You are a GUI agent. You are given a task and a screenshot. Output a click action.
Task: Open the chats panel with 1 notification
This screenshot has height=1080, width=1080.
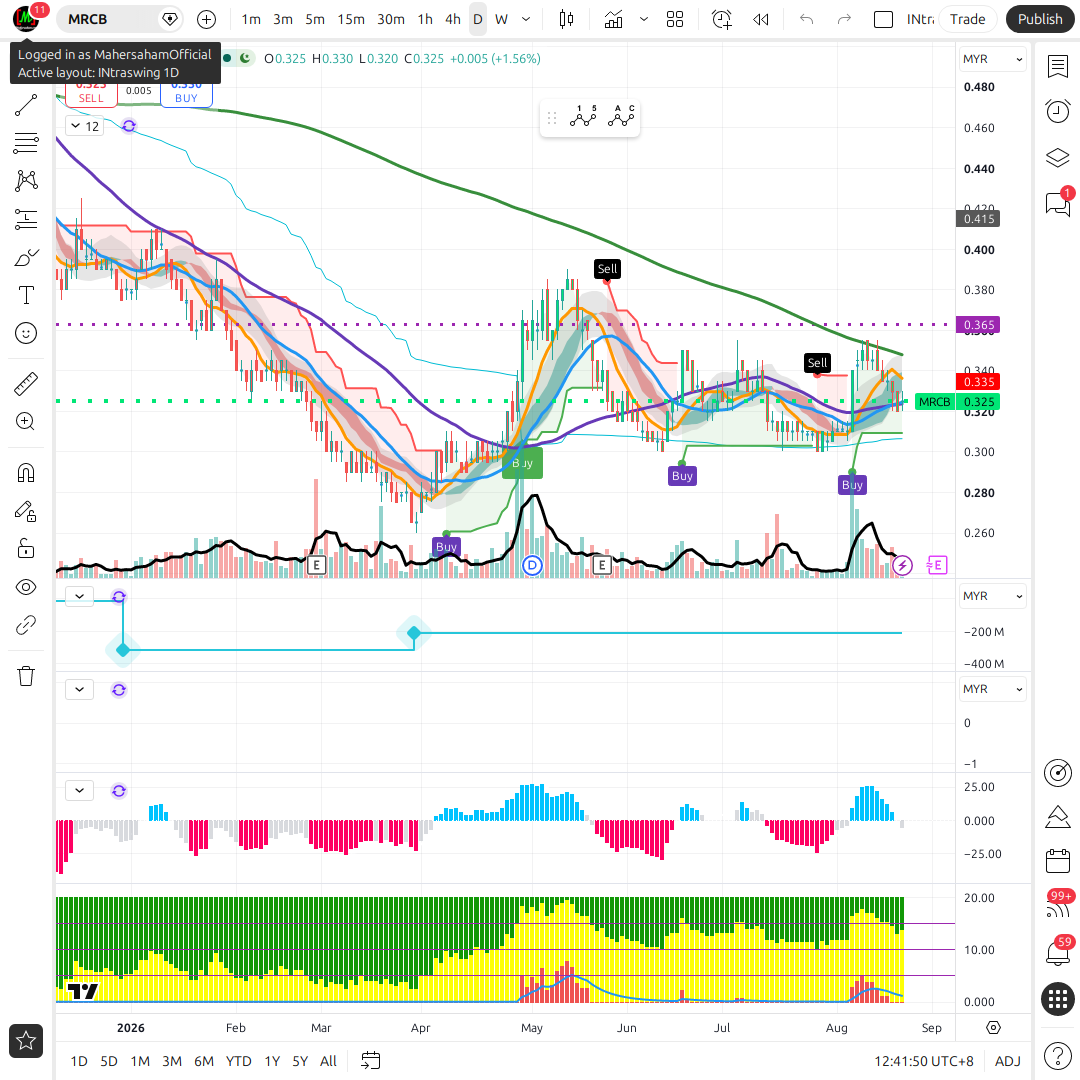click(x=1058, y=203)
